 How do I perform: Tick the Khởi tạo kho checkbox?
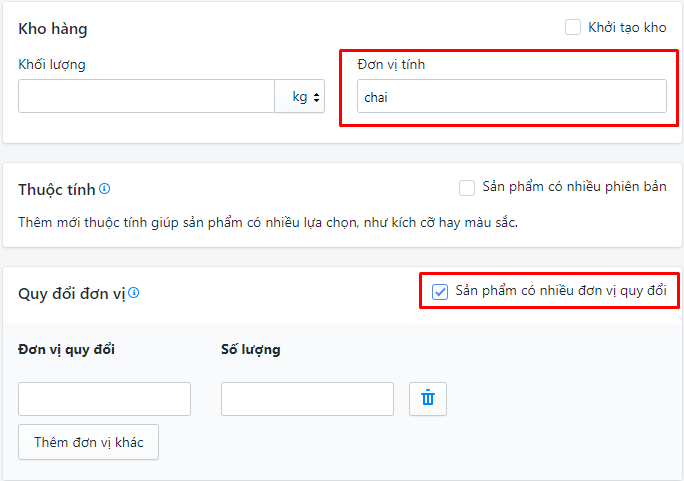(572, 27)
